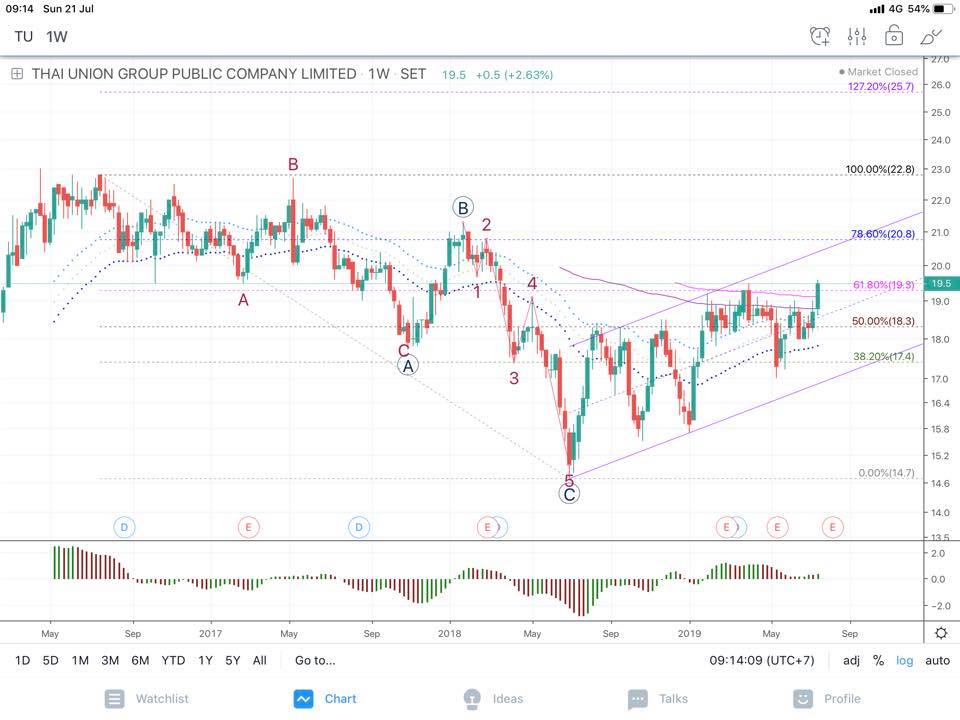Viewport: 960px width, 720px height.
Task: Select the 1D time range
Action: tap(22, 660)
